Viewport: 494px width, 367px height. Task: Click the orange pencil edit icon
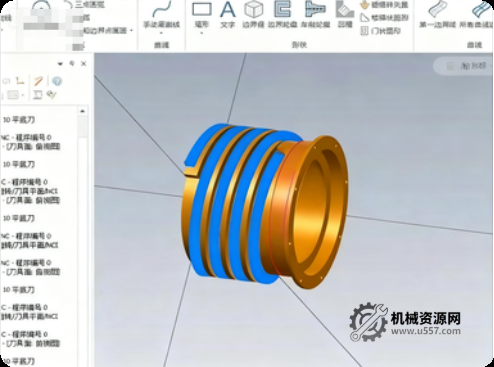point(38,81)
